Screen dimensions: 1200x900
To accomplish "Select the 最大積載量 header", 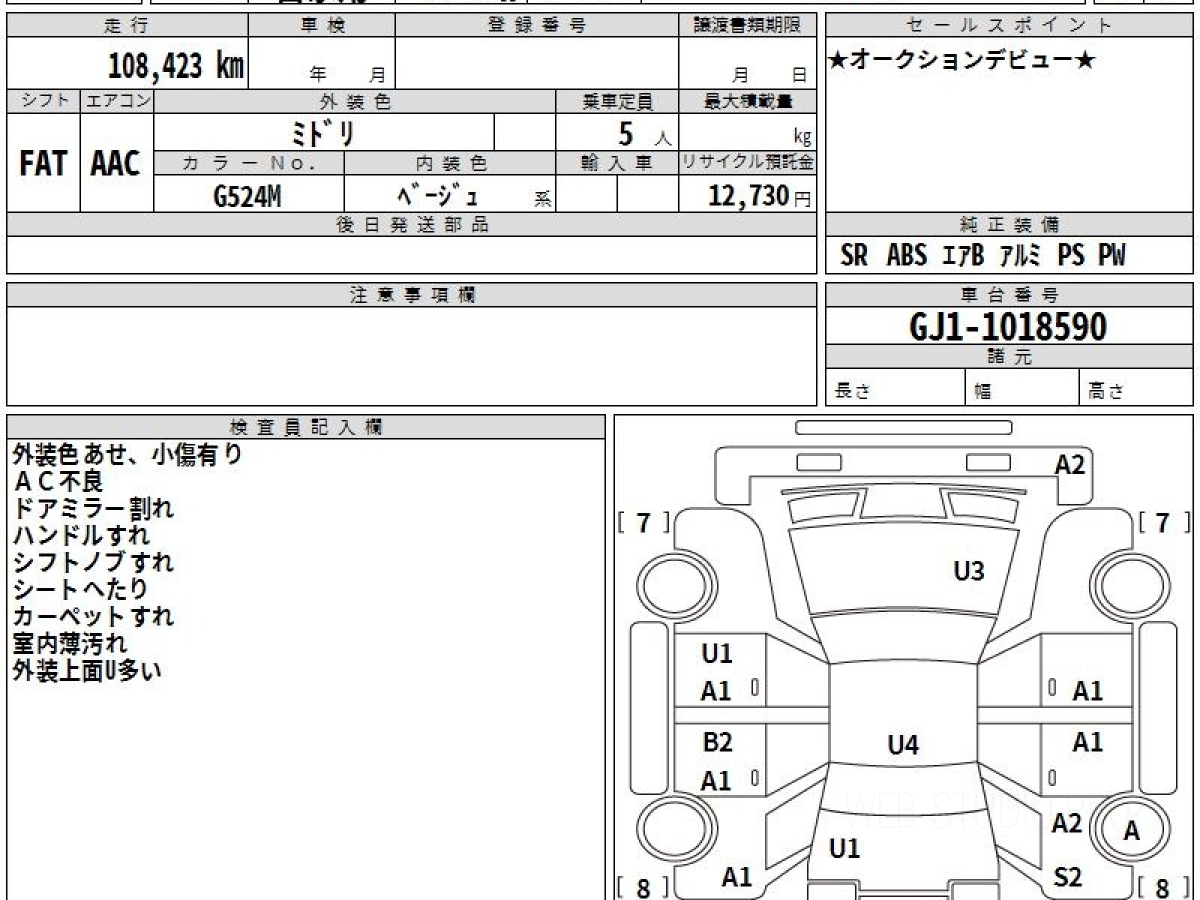I will (x=747, y=101).
